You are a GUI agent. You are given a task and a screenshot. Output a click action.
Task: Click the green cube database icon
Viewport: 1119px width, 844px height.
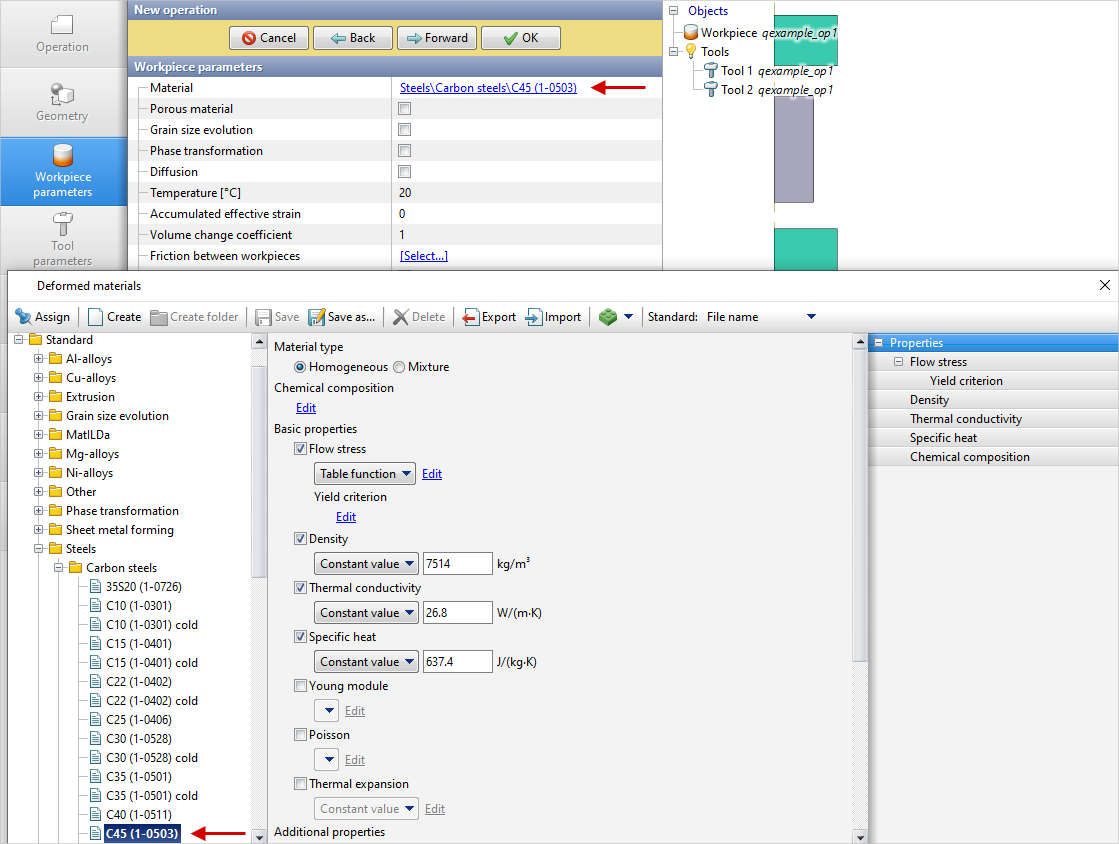click(608, 317)
